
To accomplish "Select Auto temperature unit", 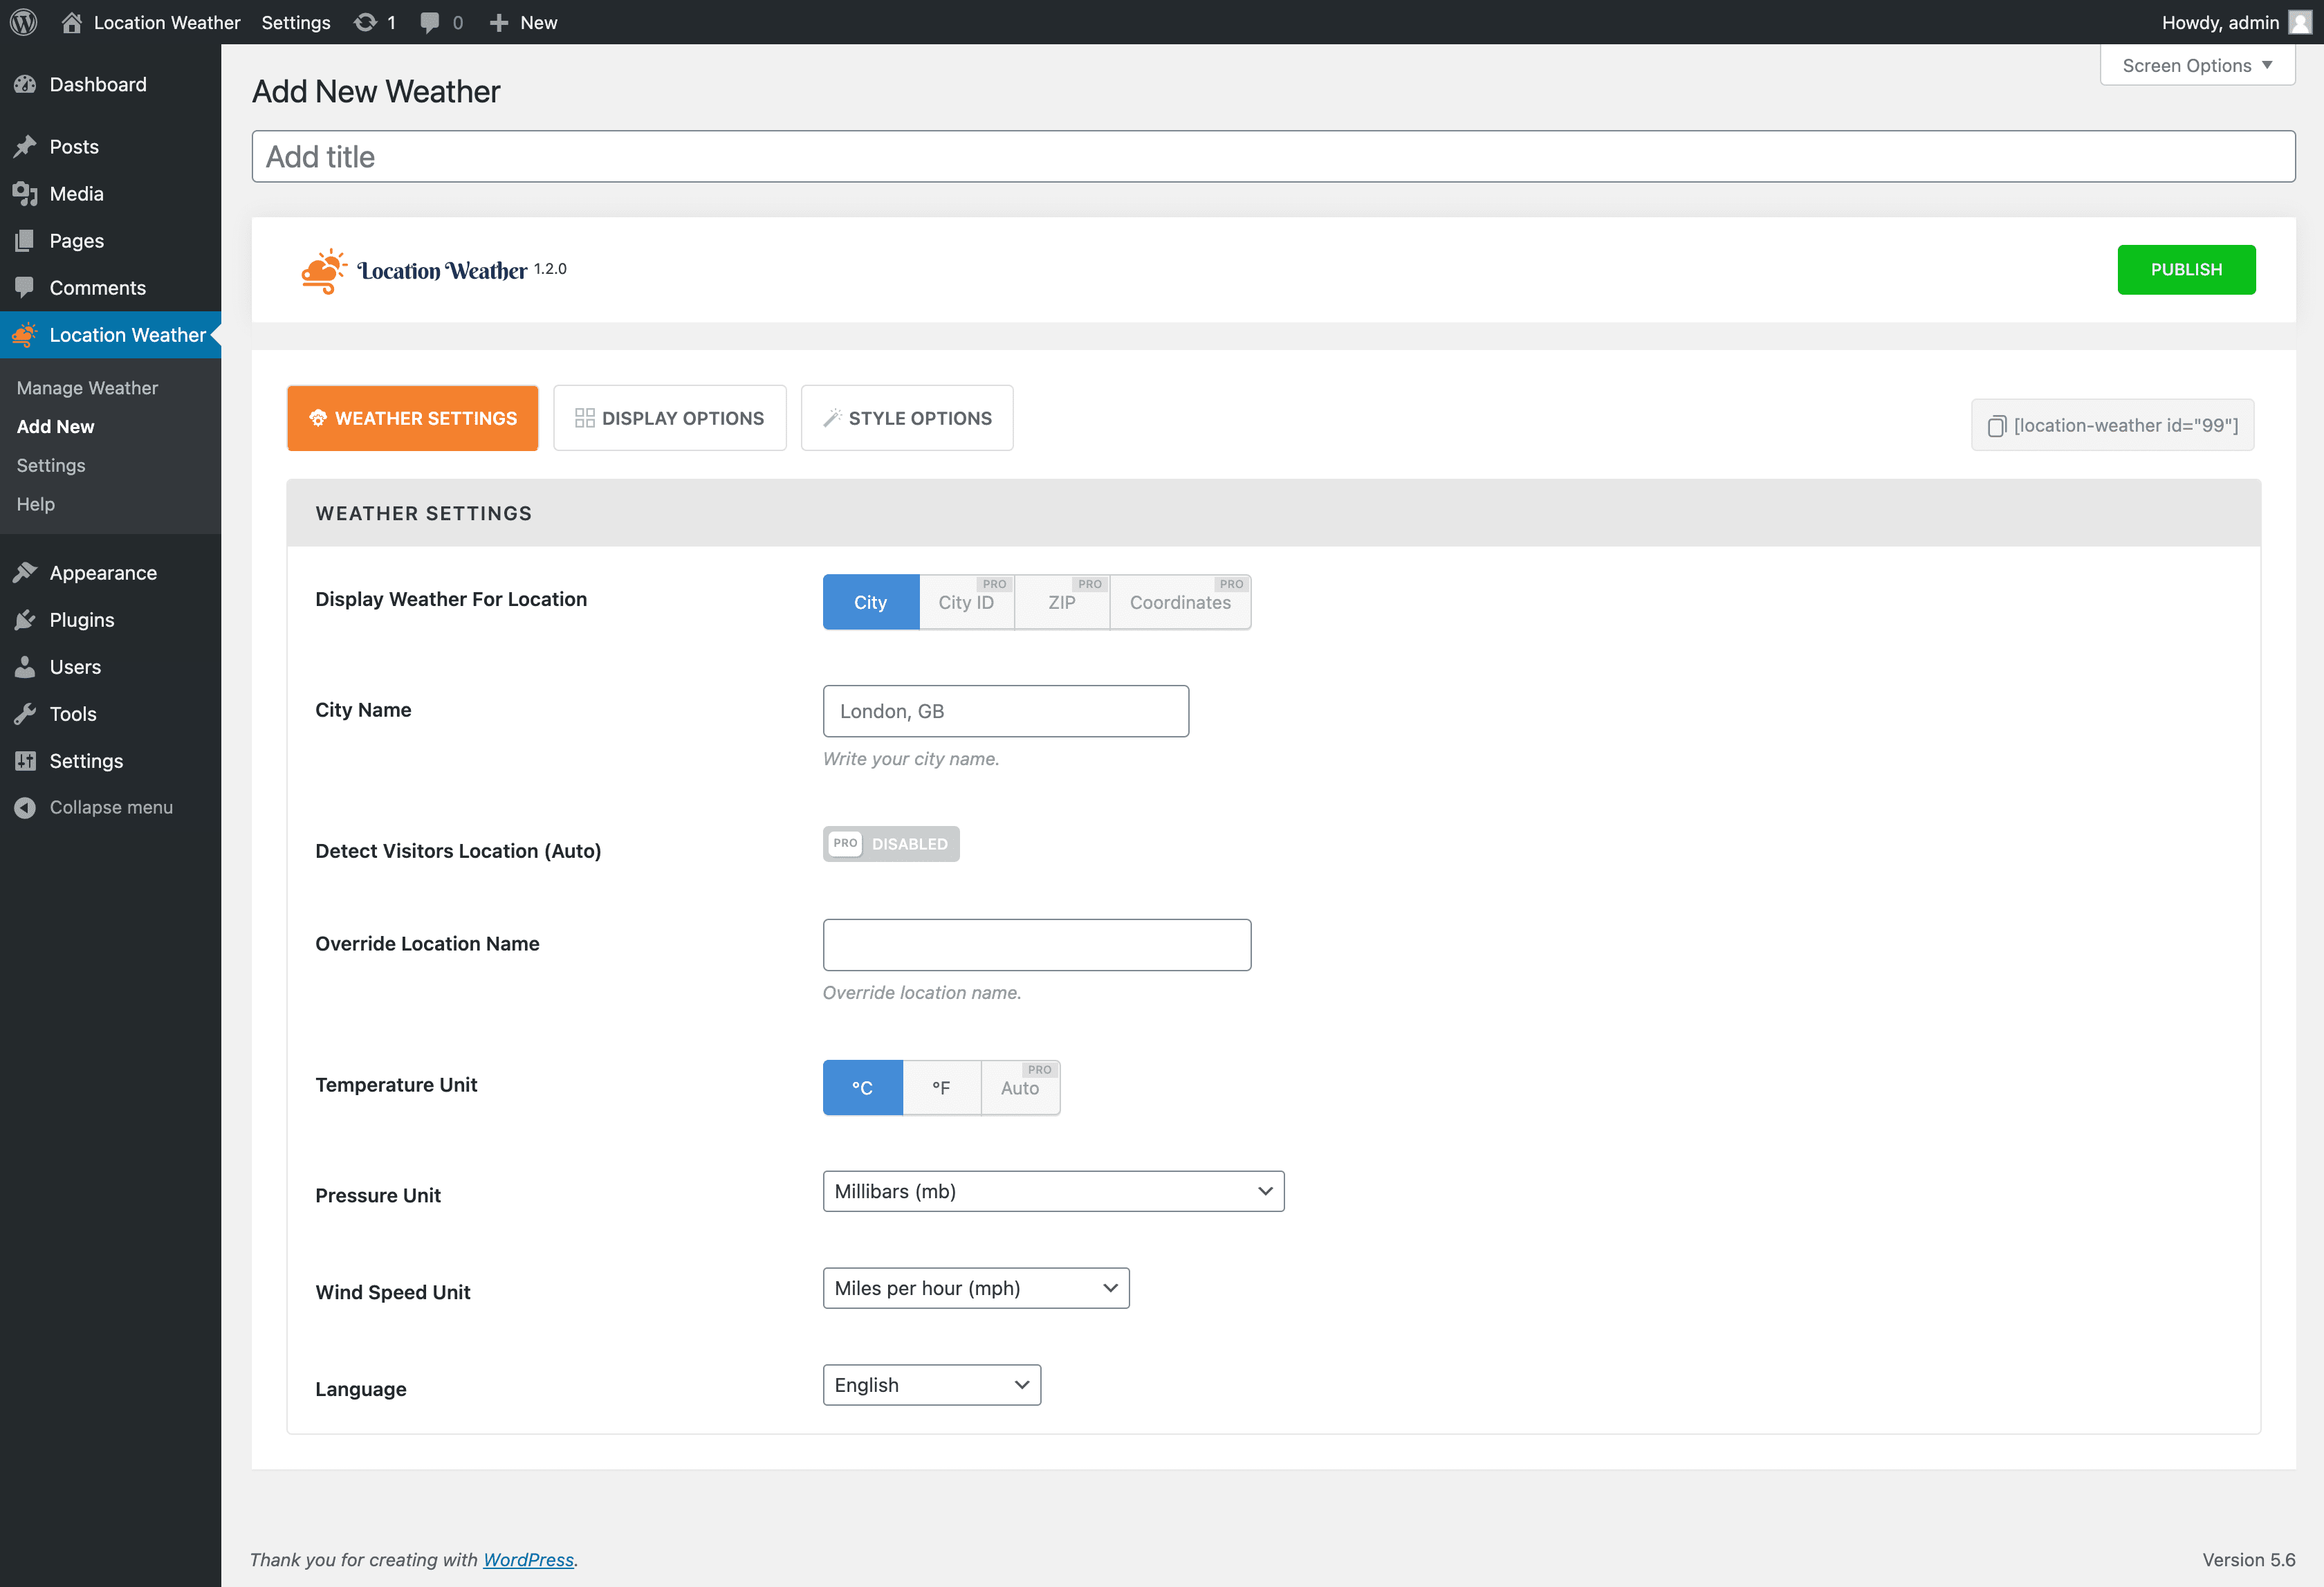I will pyautogui.click(x=1020, y=1088).
